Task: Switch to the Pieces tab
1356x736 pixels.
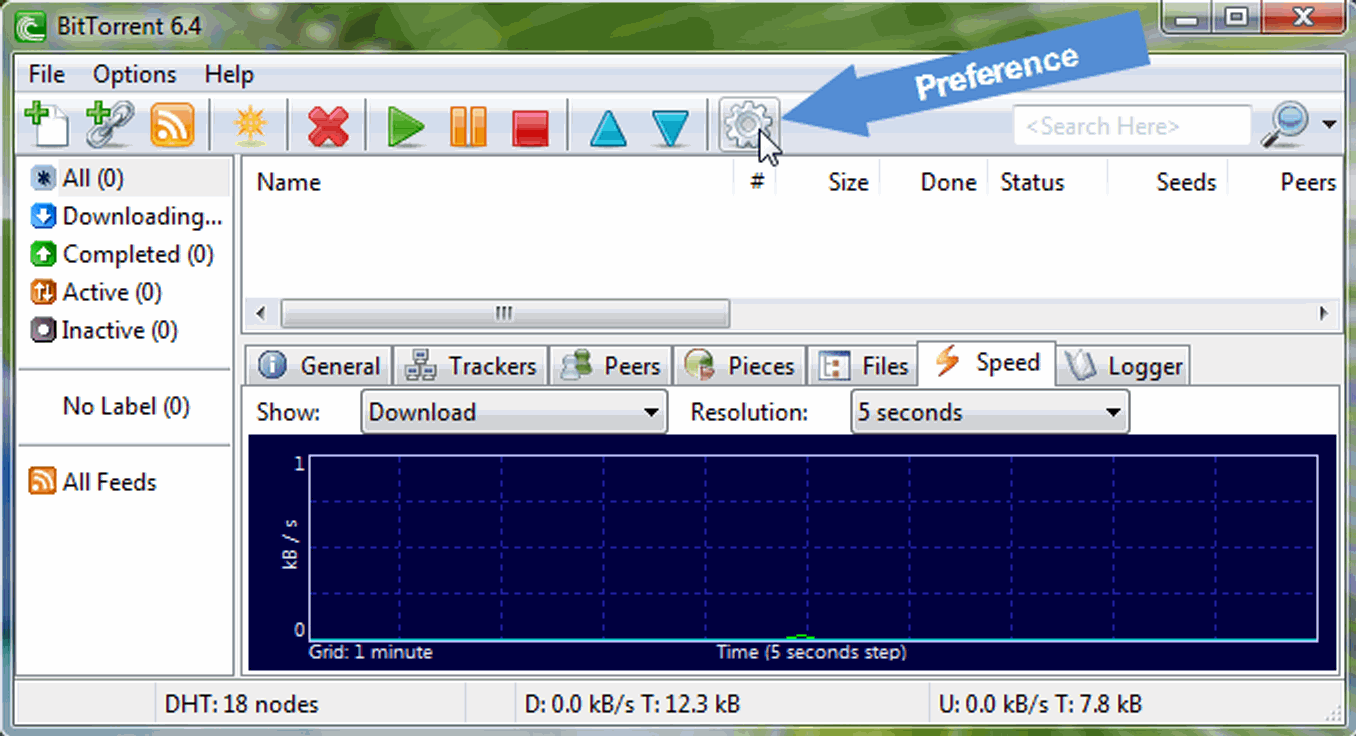Action: 739,366
